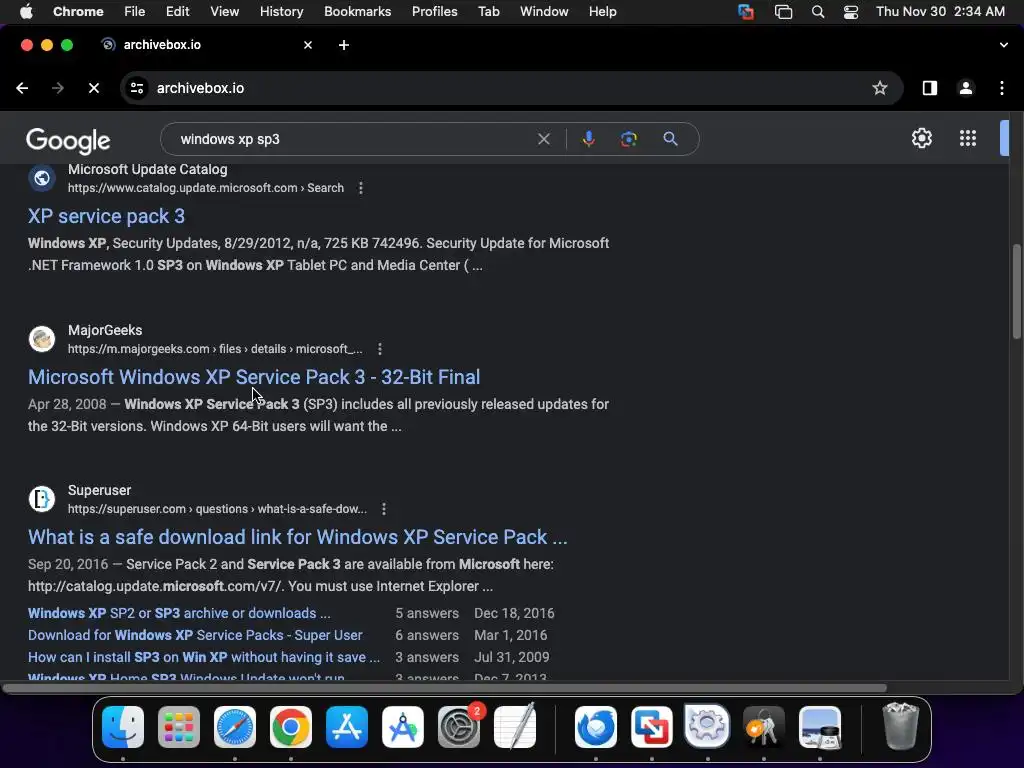
Task: Open the Bookmarks menu
Action: [357, 12]
